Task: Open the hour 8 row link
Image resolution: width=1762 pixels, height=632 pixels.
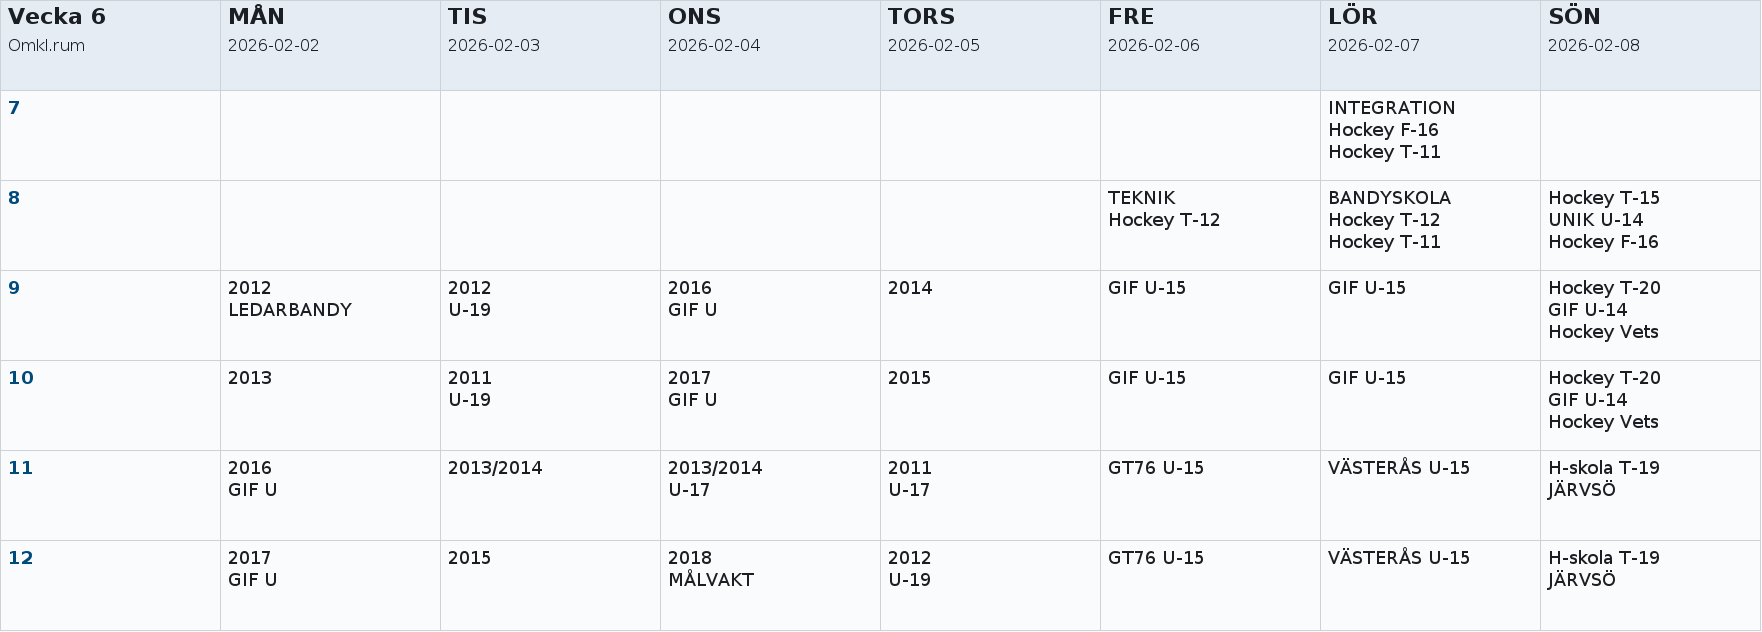Action: click(x=14, y=198)
